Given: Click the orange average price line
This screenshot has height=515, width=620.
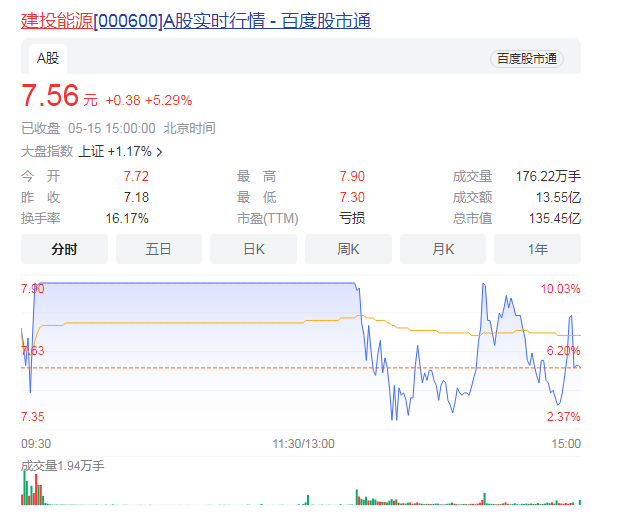Looking at the screenshot, I should [x=200, y=322].
